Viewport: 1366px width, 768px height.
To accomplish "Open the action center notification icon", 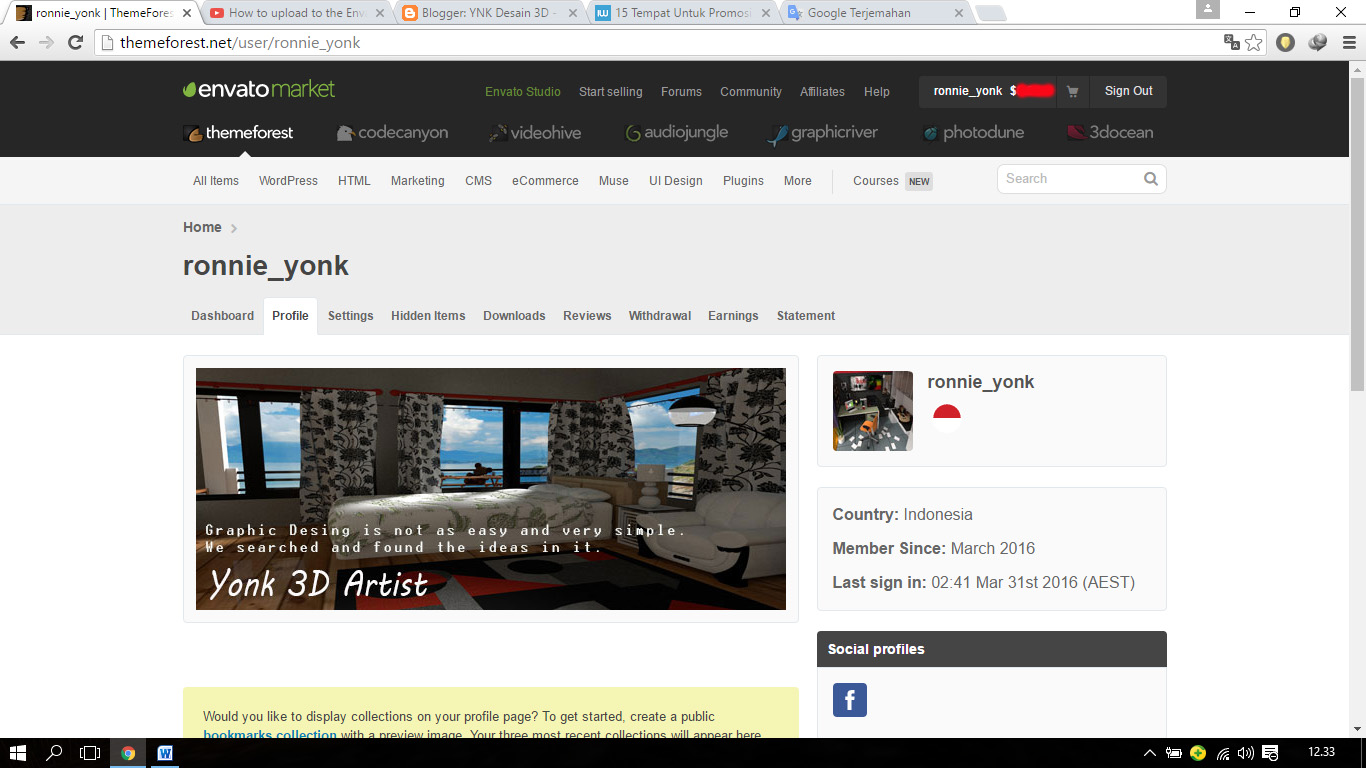I will click(1270, 753).
